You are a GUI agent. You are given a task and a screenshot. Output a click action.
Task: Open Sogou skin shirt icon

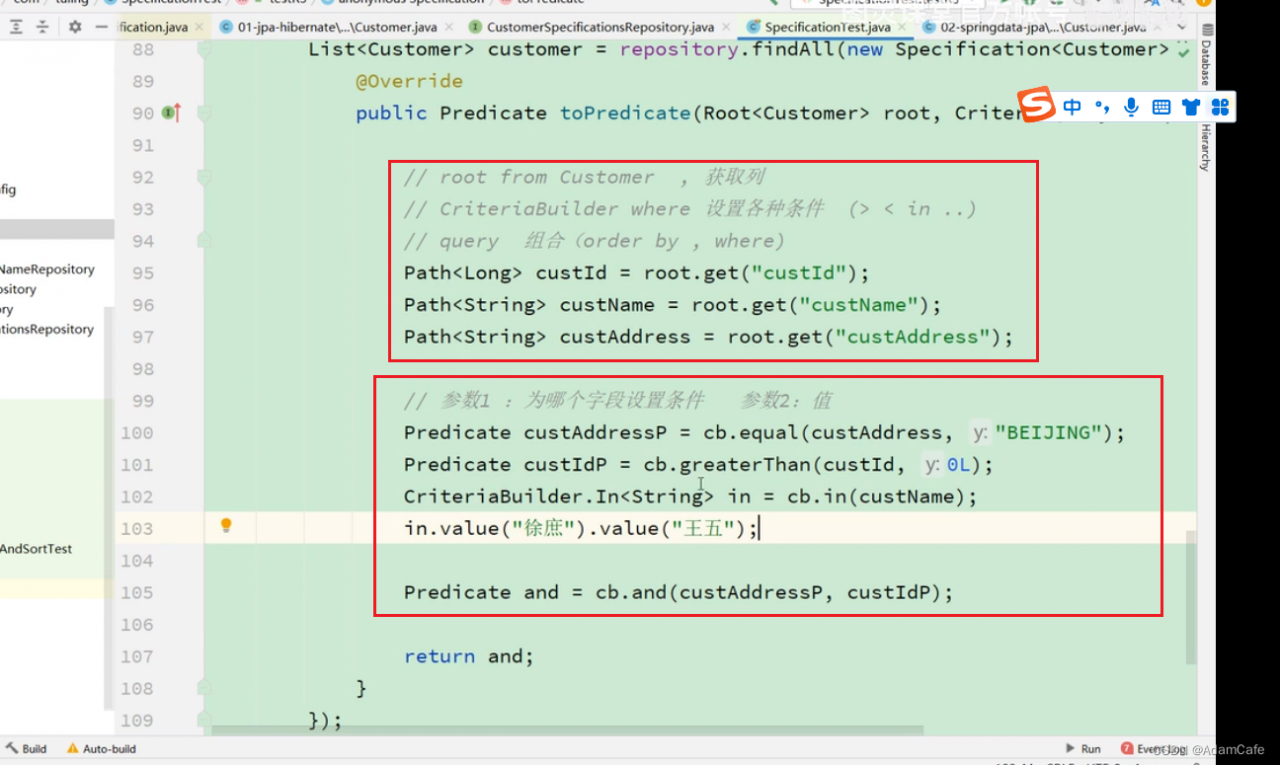(1190, 107)
